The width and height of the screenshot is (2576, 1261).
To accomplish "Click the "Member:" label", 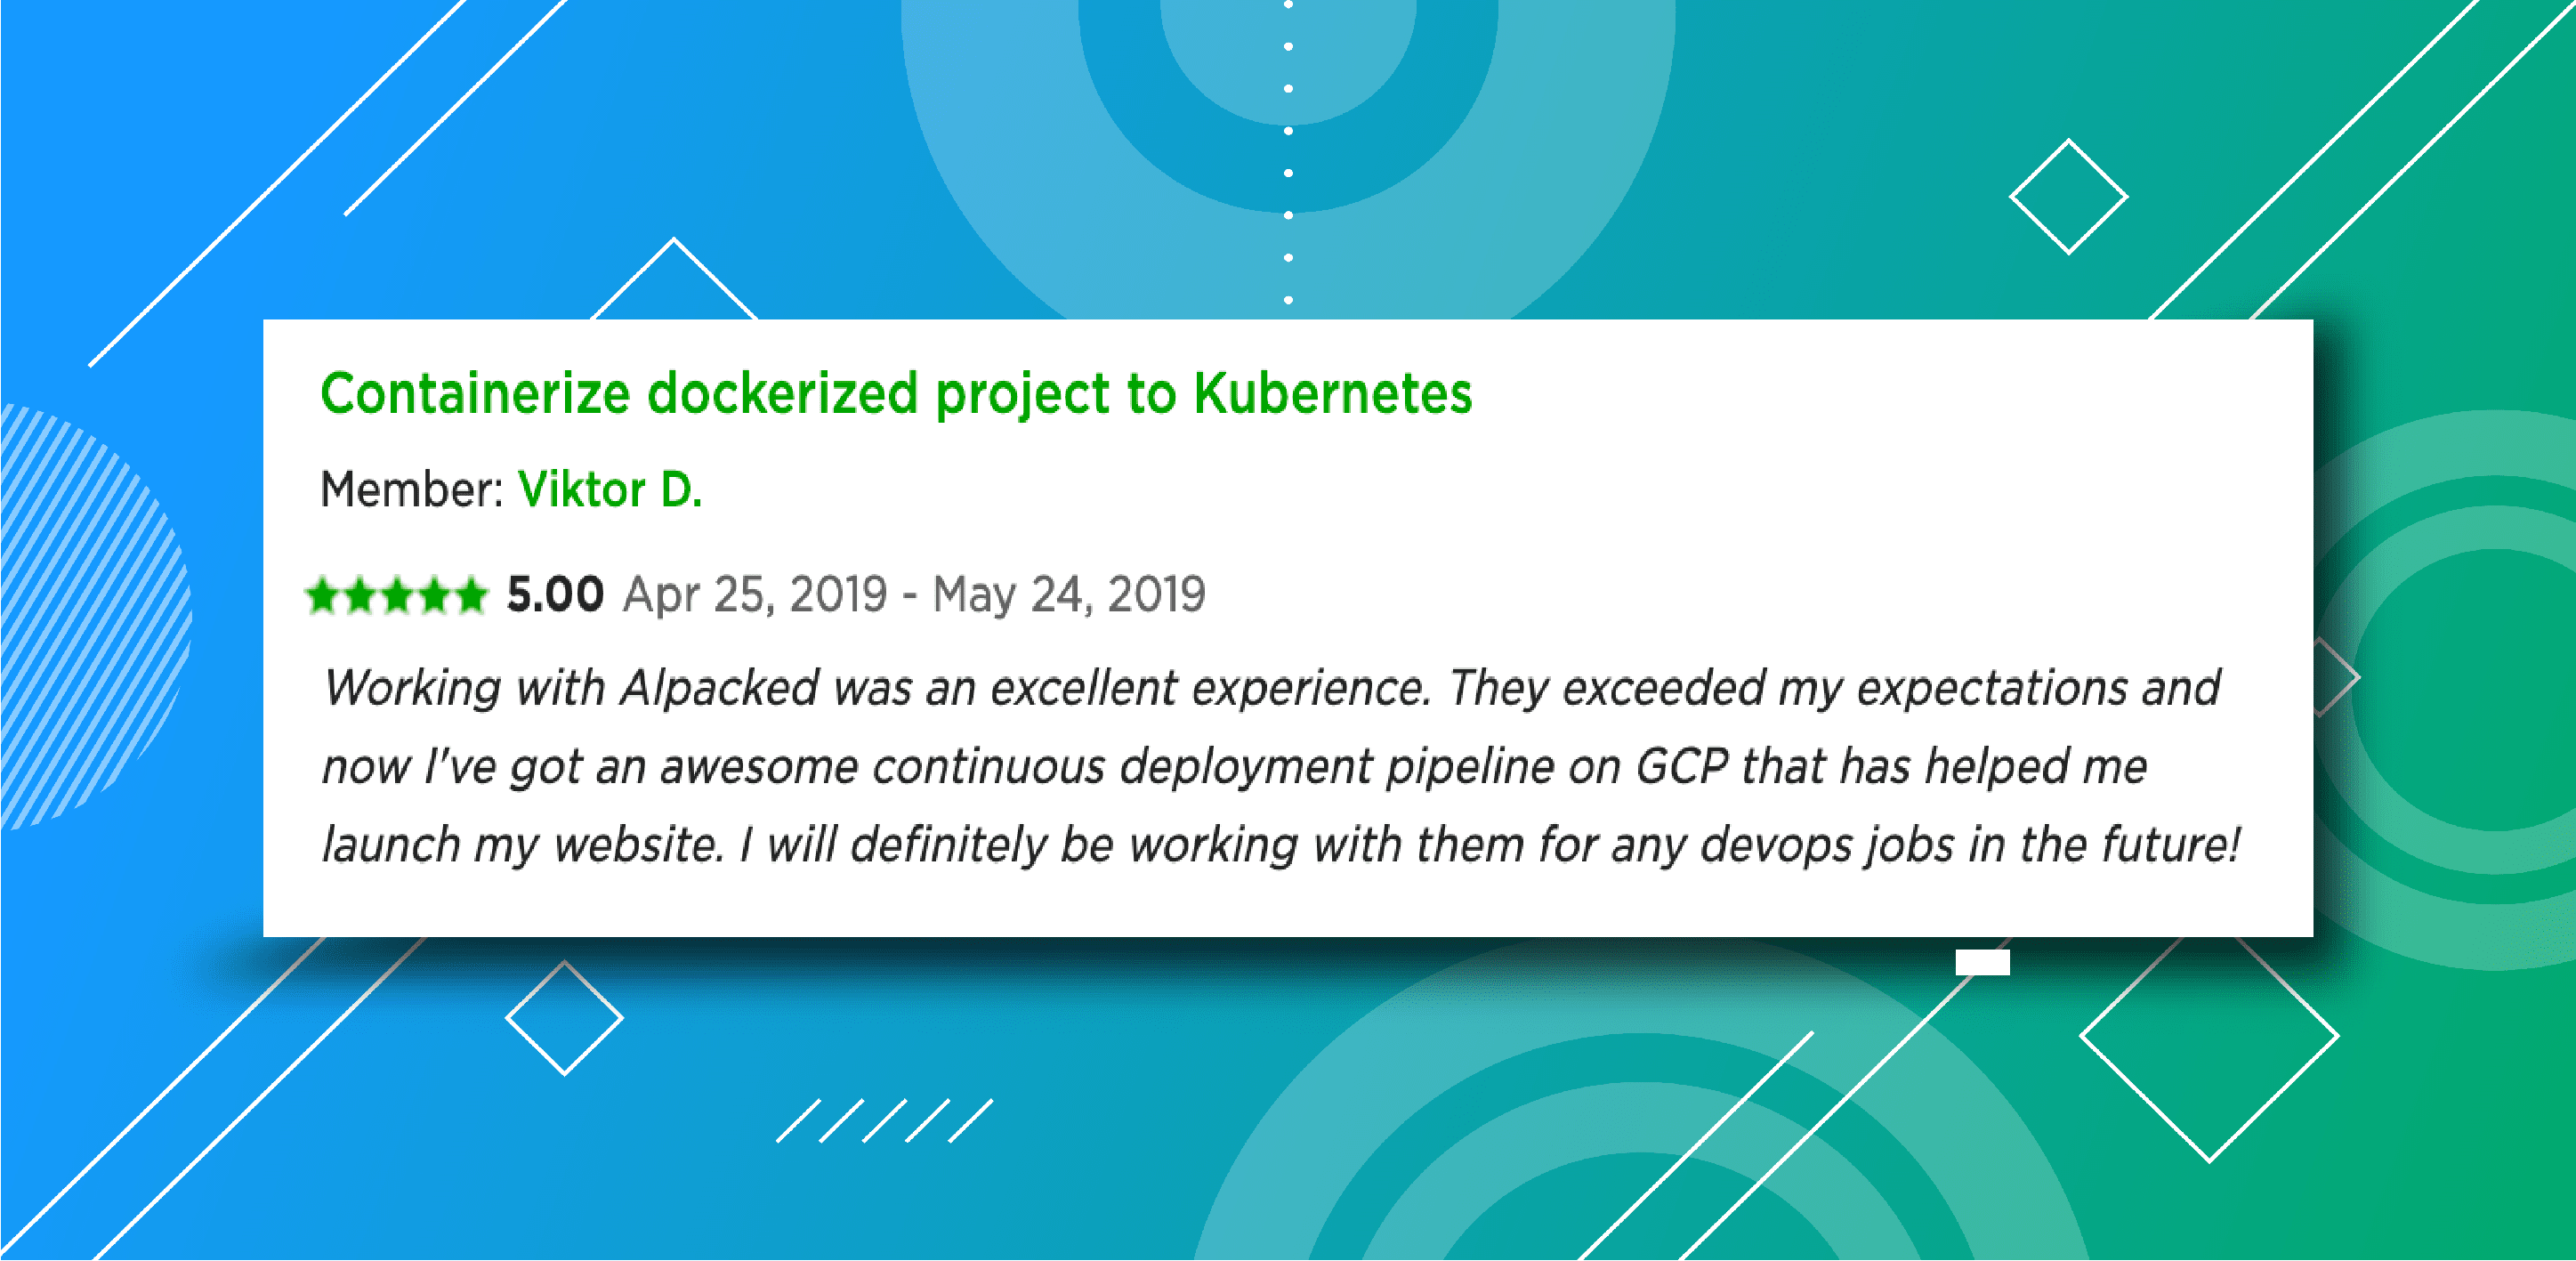I will point(411,490).
